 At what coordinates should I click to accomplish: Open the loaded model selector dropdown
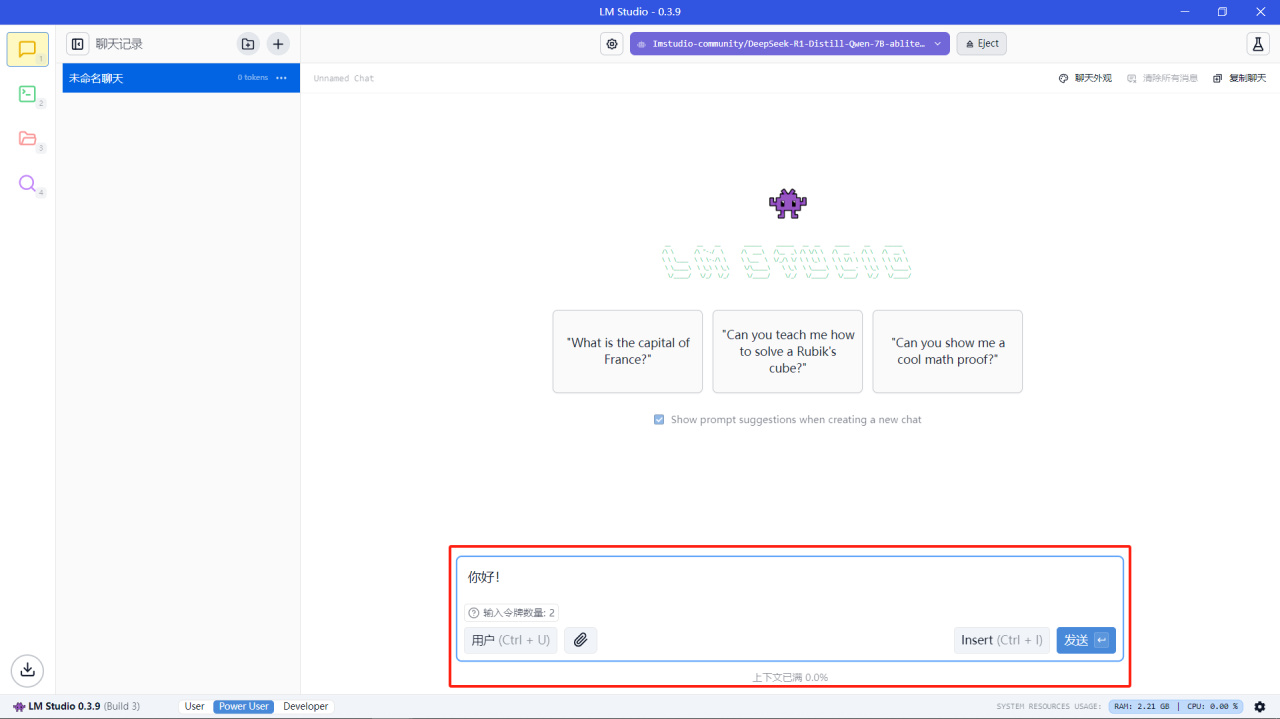[x=790, y=44]
